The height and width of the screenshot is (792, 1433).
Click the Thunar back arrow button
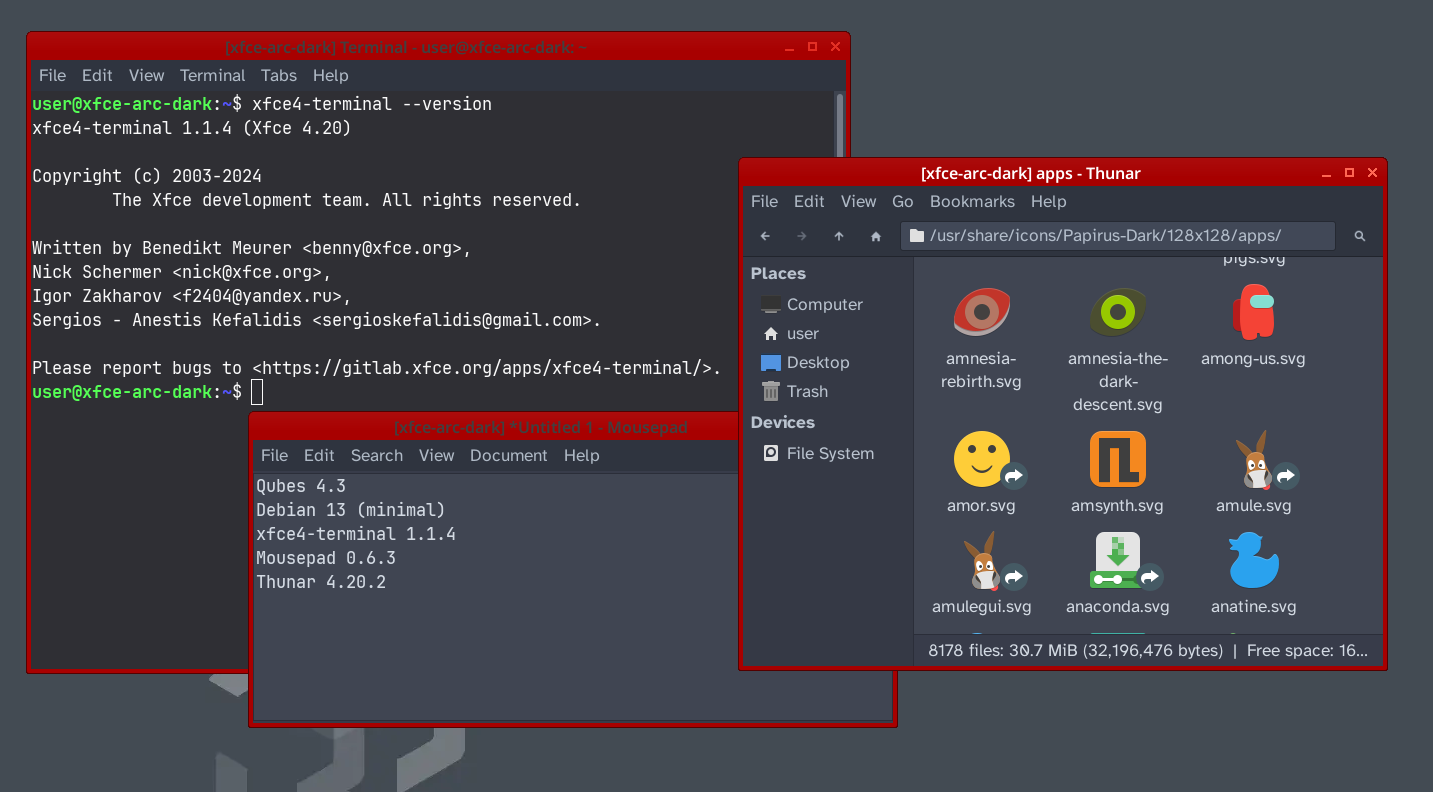click(x=765, y=236)
